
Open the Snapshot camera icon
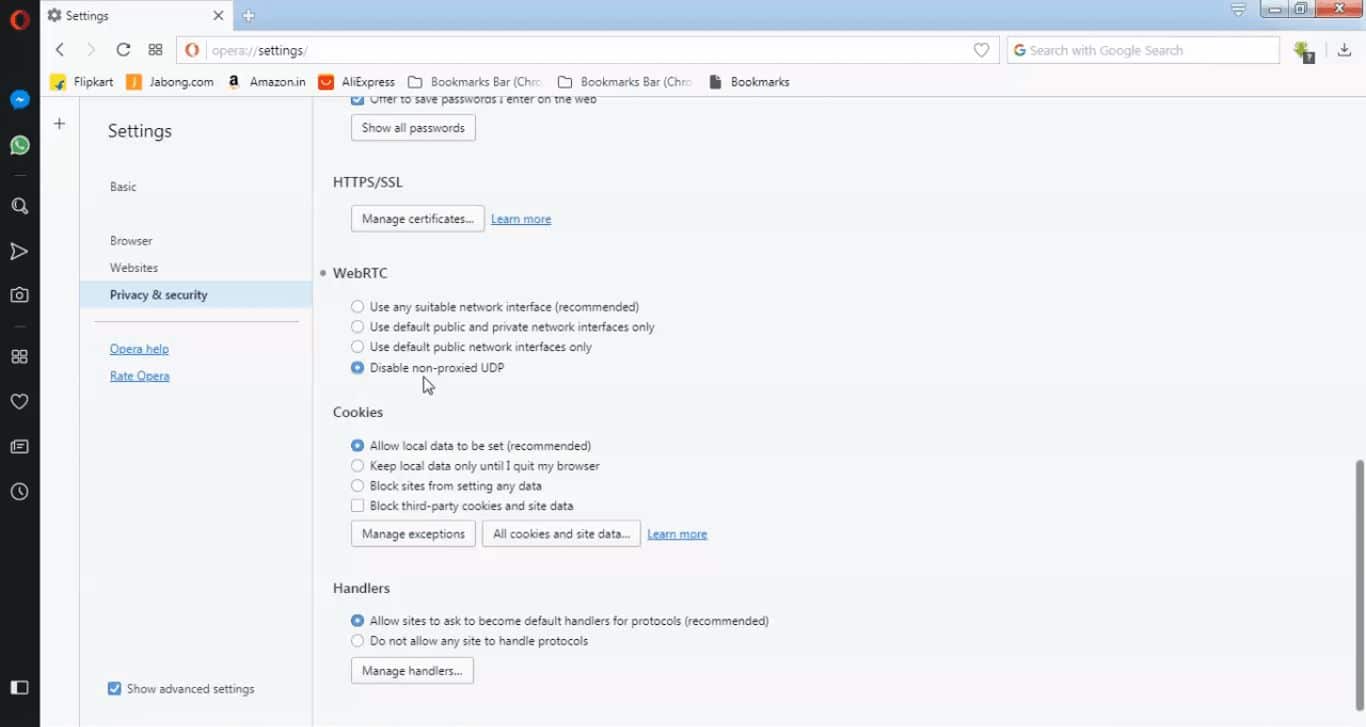(x=19, y=295)
